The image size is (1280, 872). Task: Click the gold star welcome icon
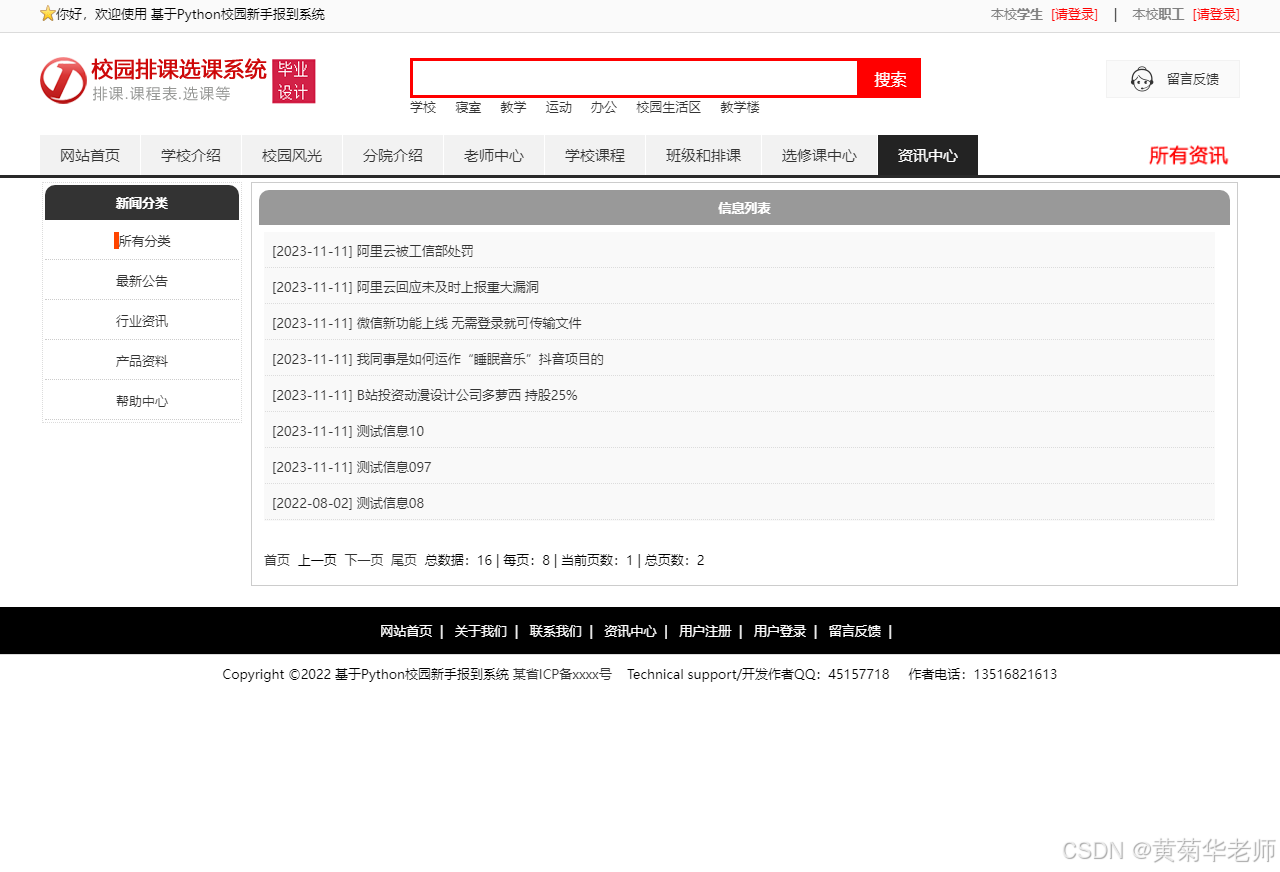click(x=47, y=14)
